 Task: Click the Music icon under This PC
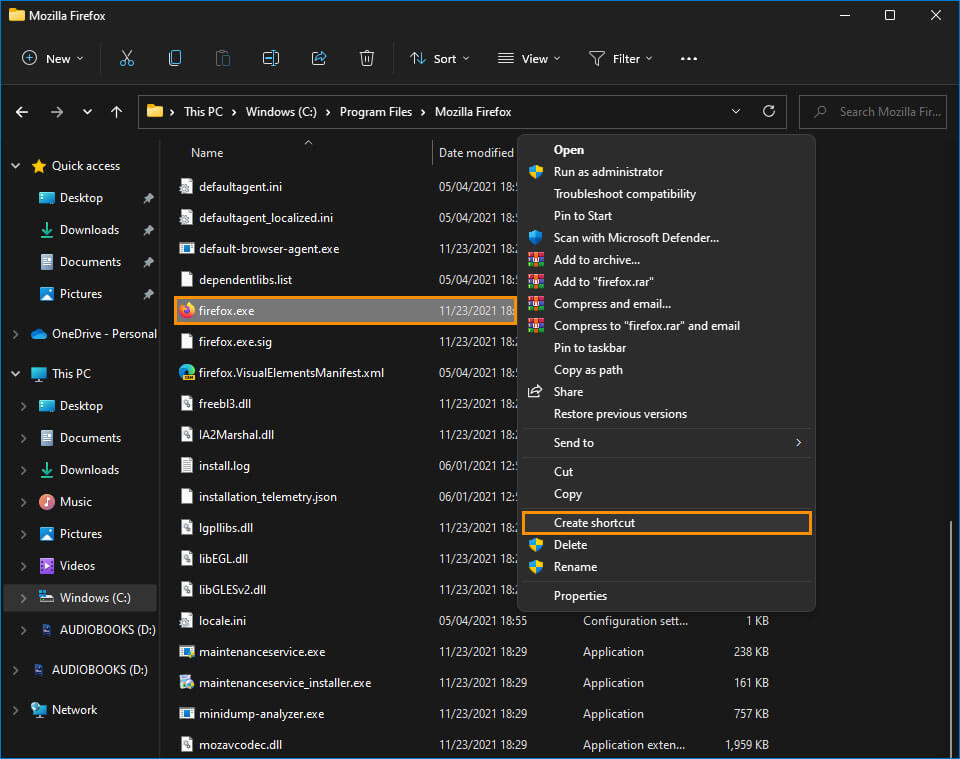tap(47, 502)
